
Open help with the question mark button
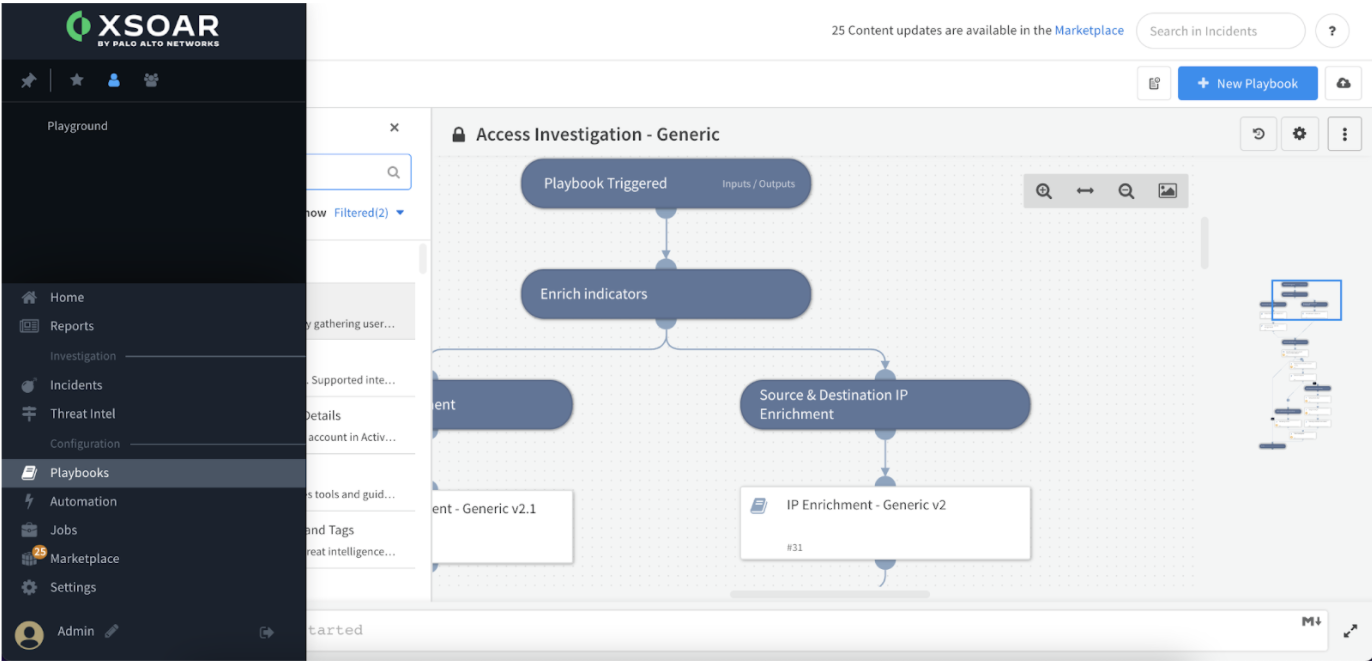pos(1332,31)
